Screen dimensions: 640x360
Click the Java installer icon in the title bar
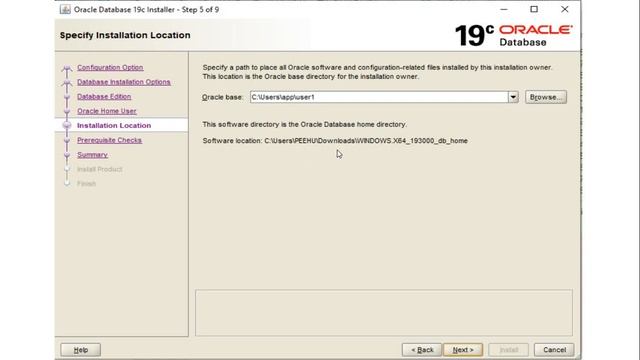coord(65,9)
